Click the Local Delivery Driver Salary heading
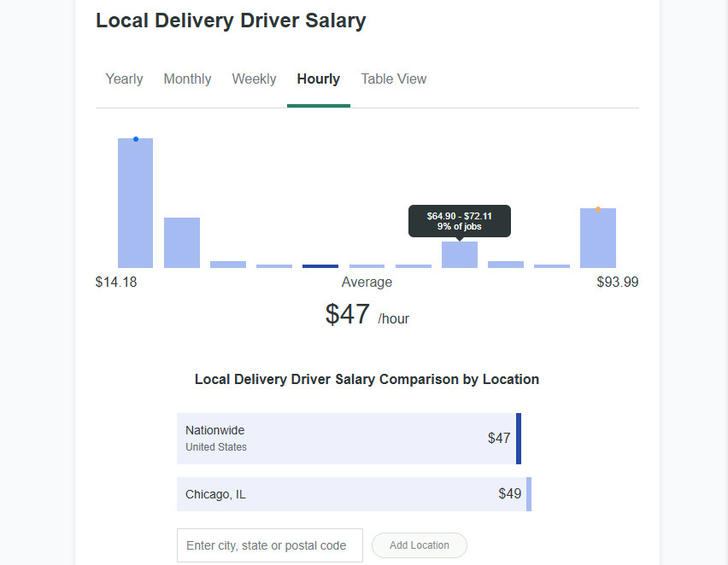 pyautogui.click(x=231, y=21)
